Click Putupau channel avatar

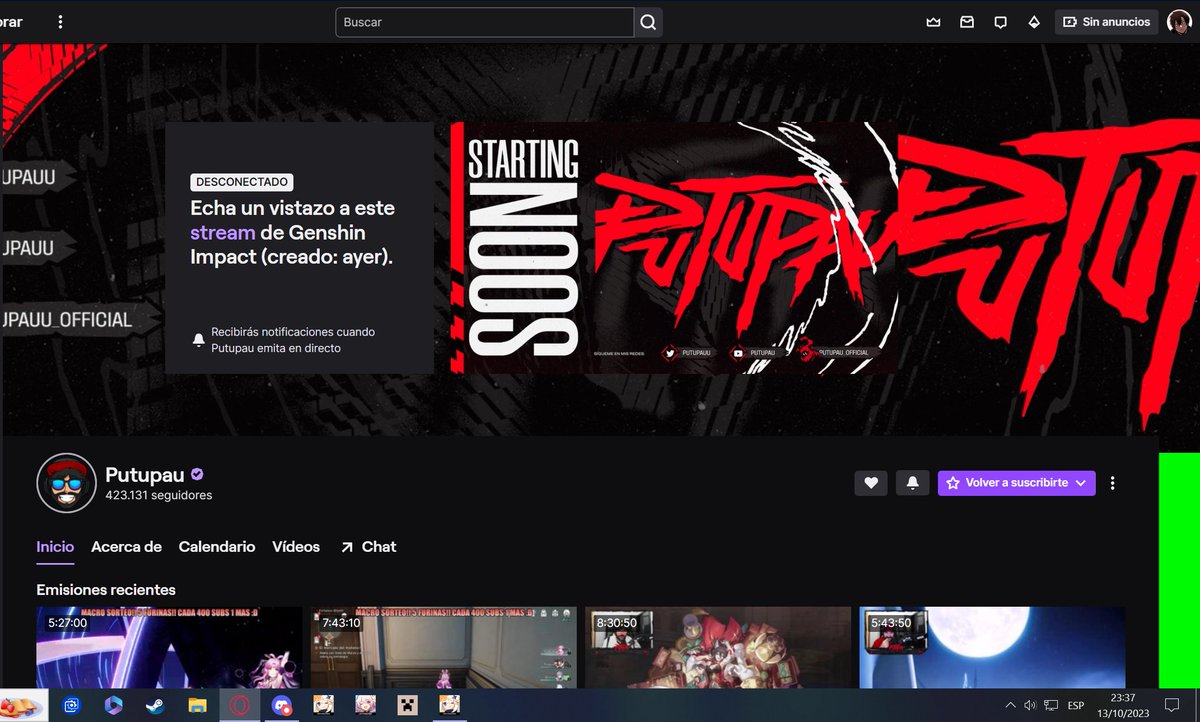(66, 483)
